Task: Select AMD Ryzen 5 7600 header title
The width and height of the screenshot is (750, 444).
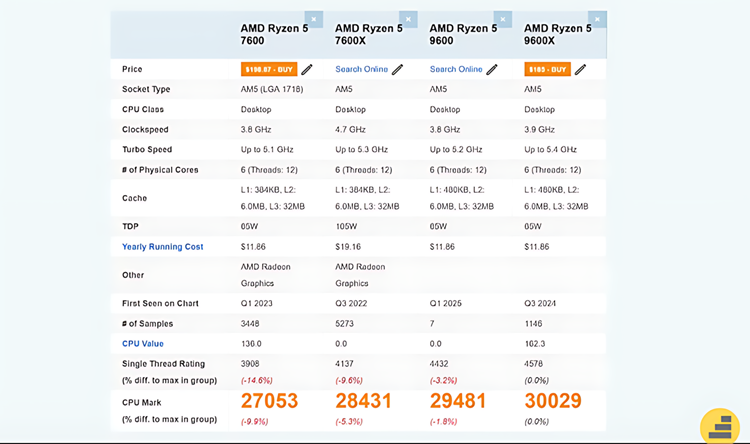Action: pos(274,34)
